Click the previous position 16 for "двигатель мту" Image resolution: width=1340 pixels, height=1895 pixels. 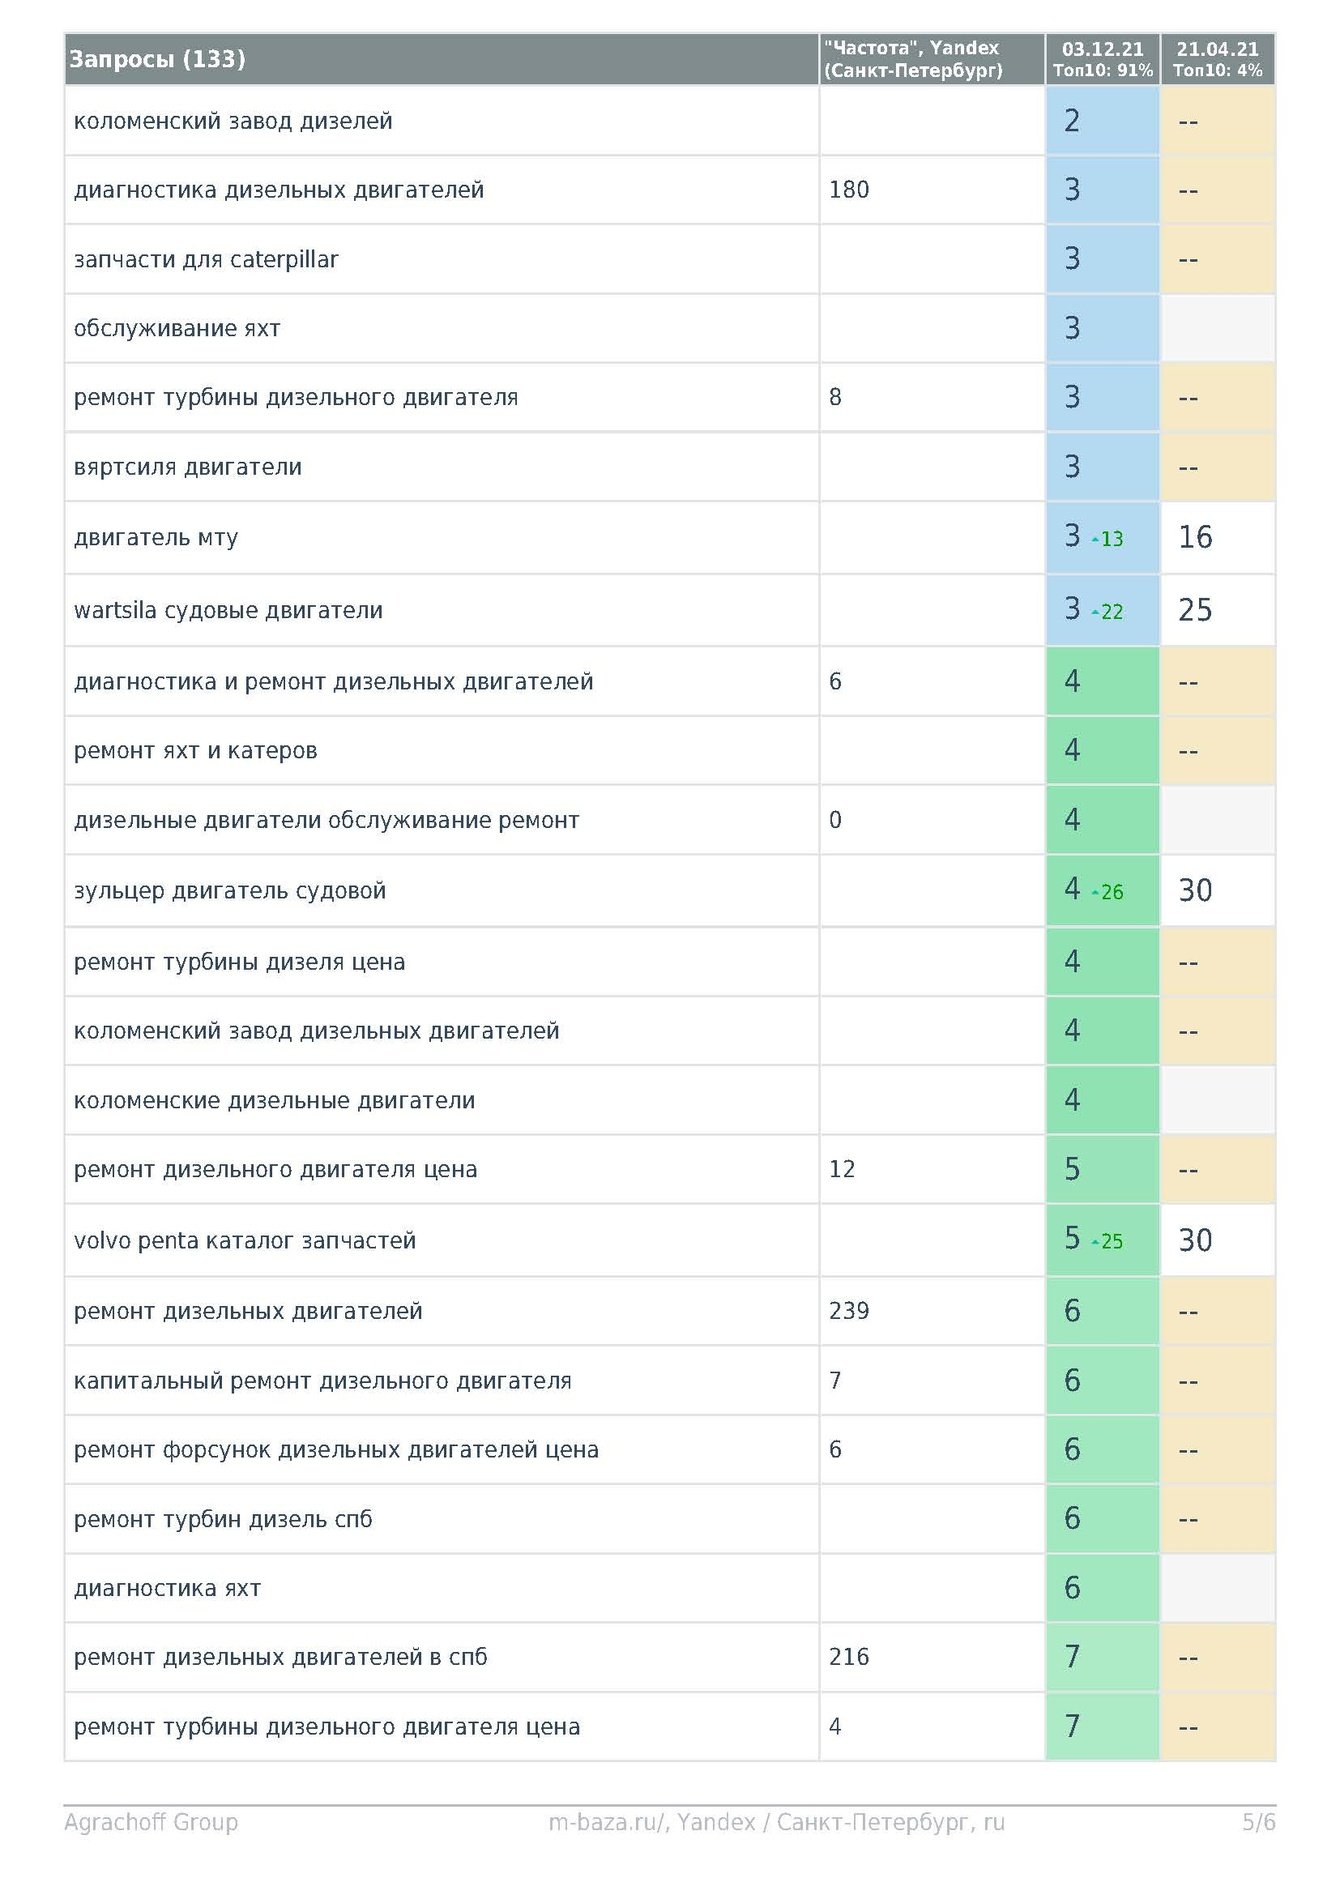1195,538
